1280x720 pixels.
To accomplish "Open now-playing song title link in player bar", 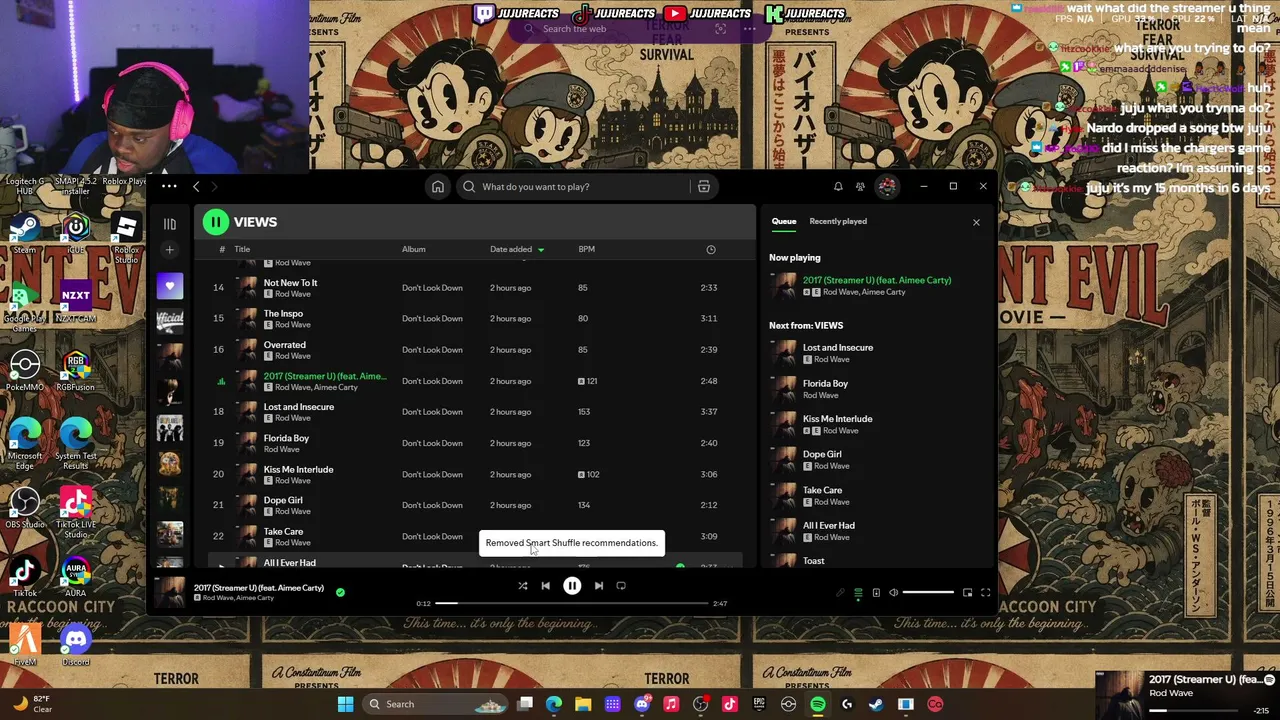I will pos(259,588).
